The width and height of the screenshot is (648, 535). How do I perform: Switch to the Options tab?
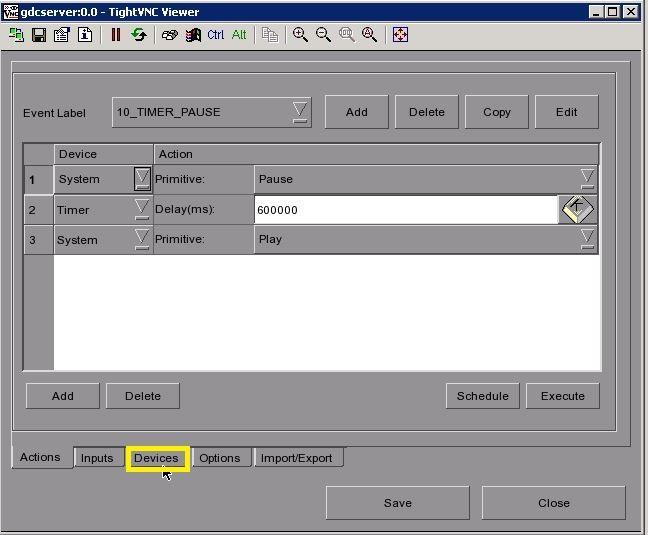[x=220, y=458]
